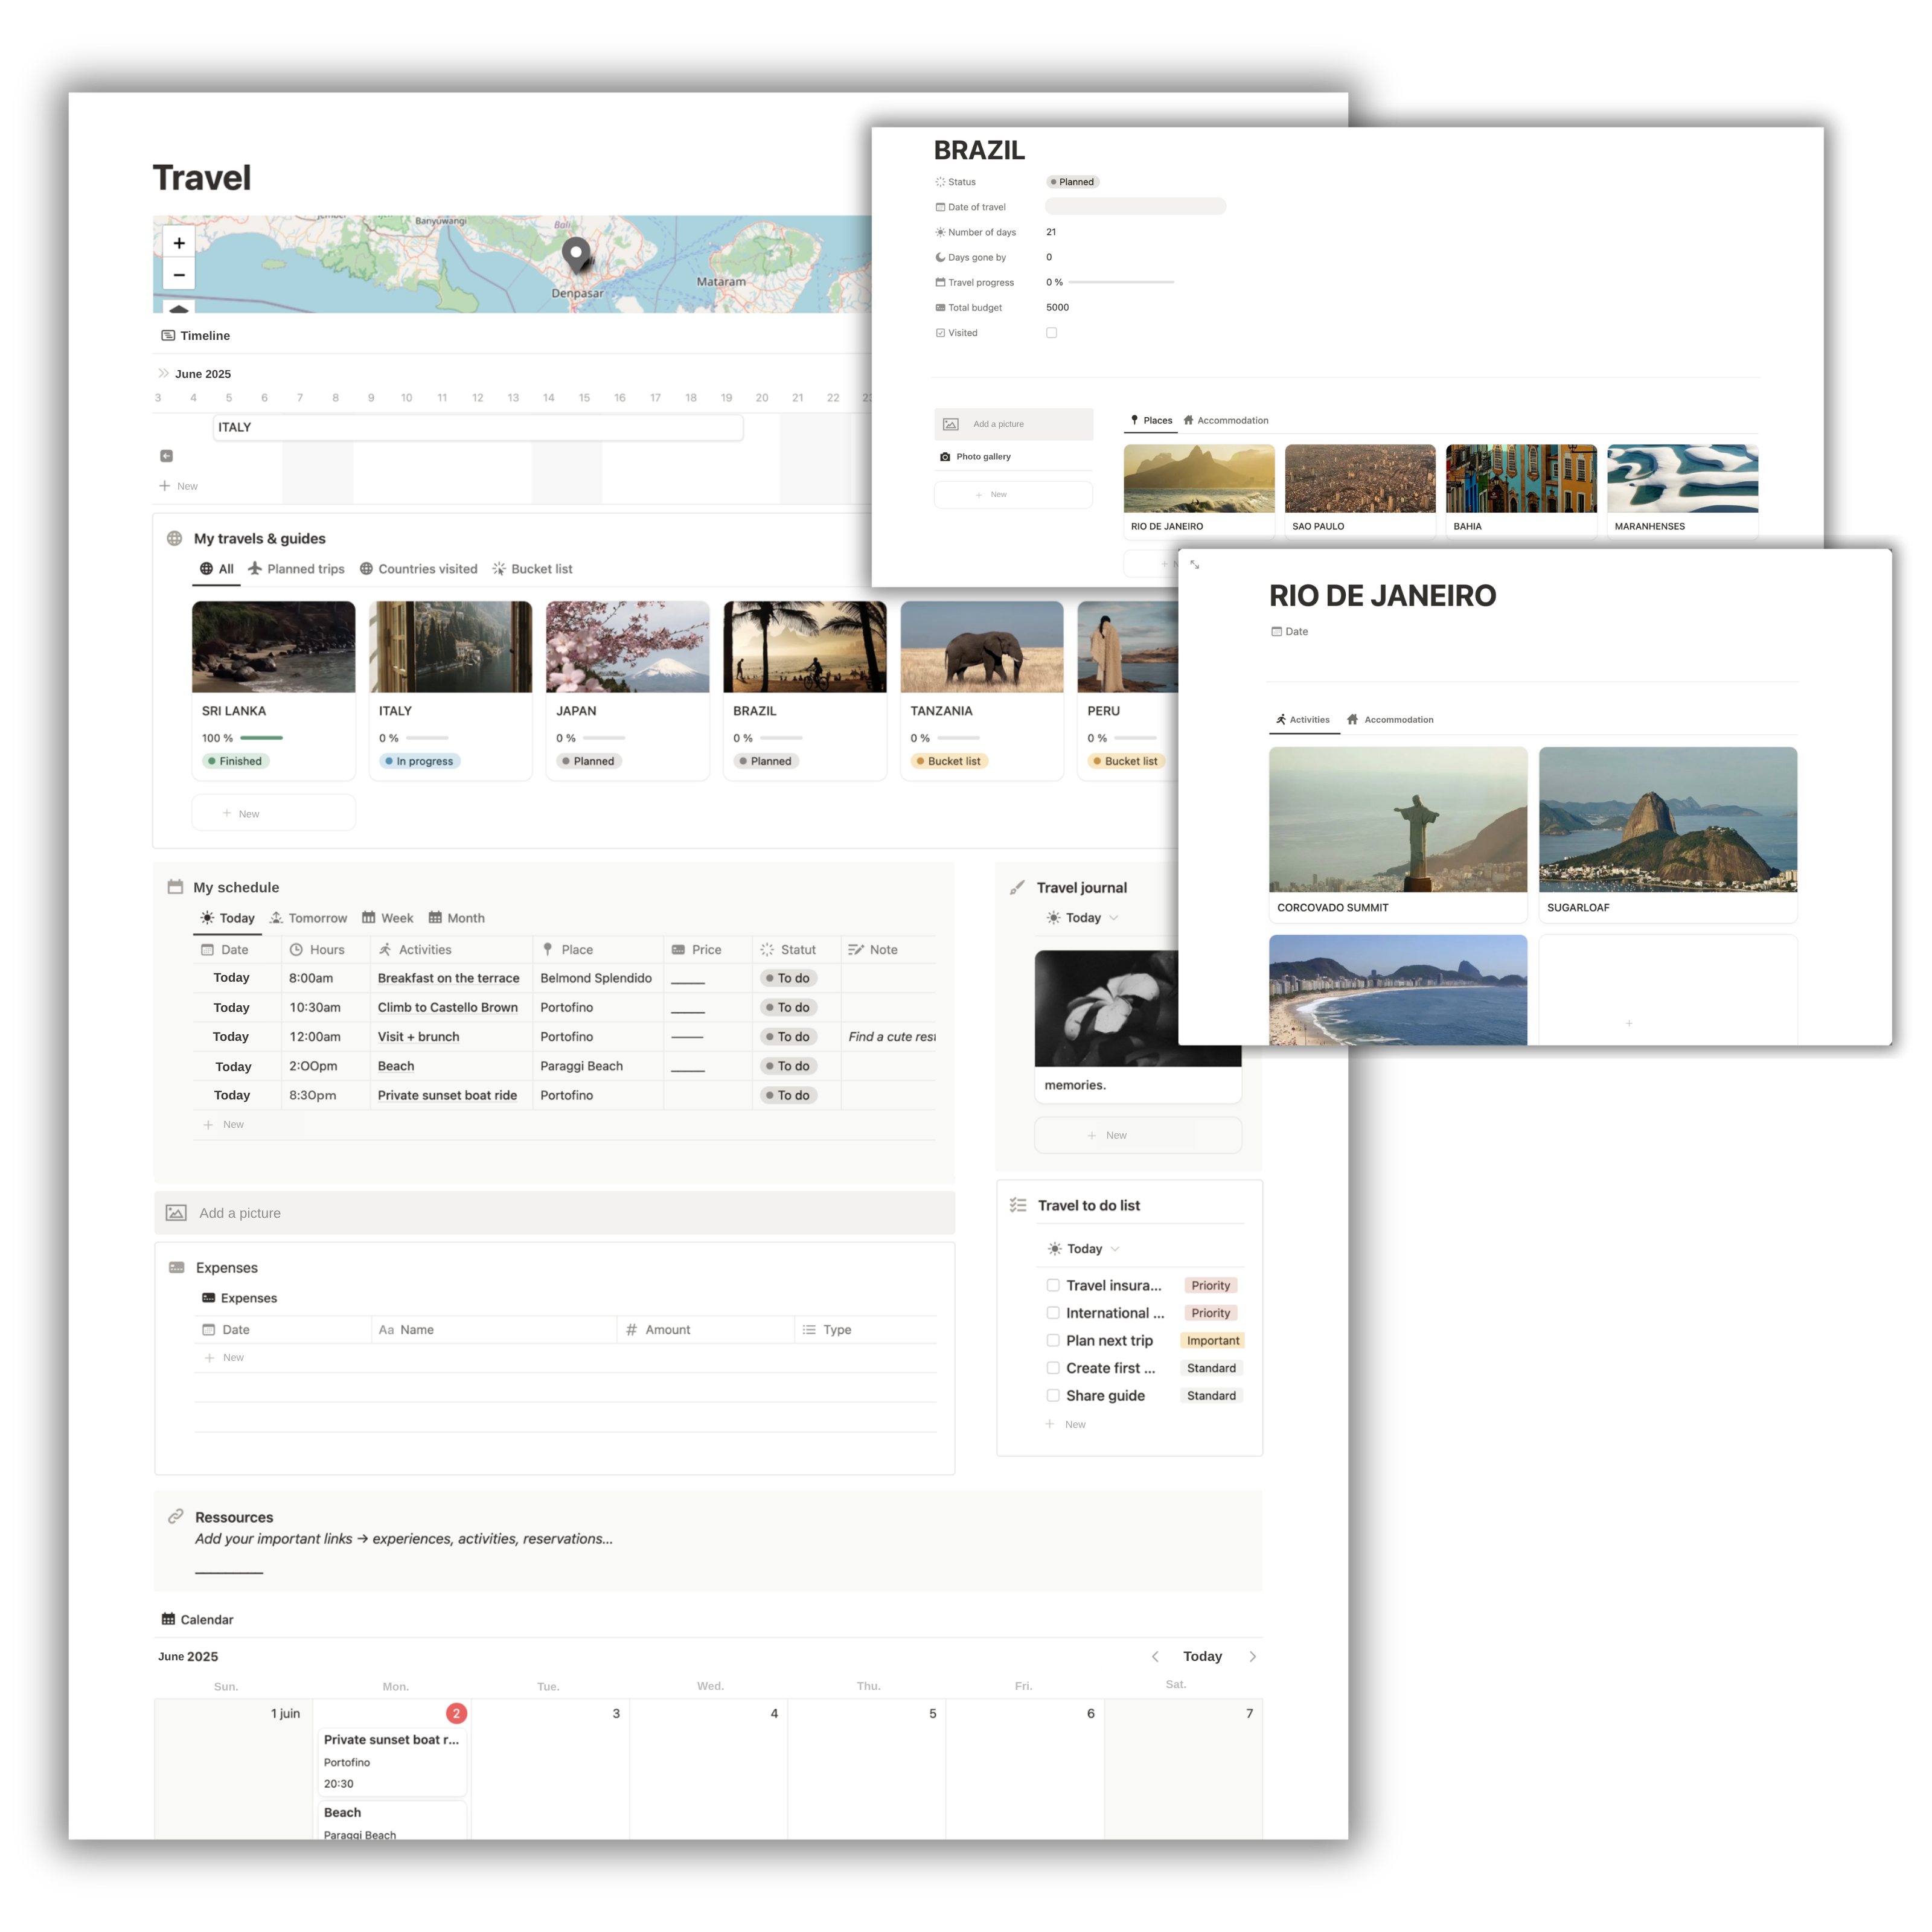Switch to Accommodation tab in Brazil panel
Image resolution: width=1932 pixels, height=1932 pixels.
(1226, 420)
